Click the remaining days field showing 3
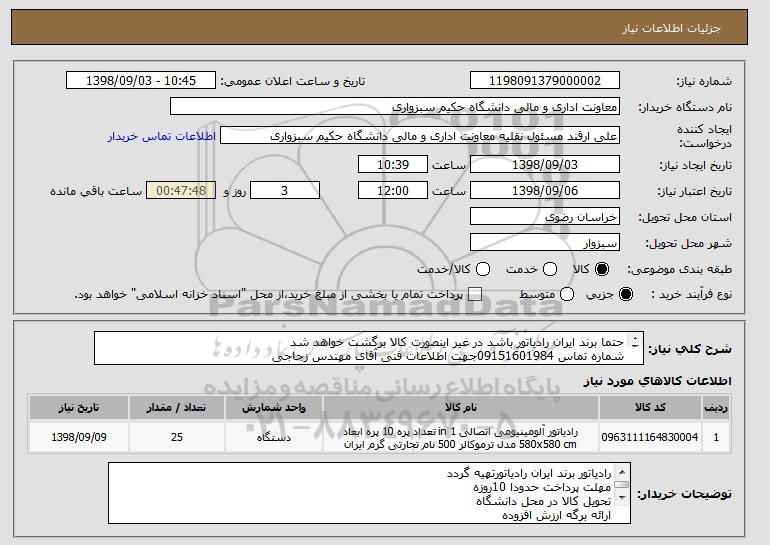Image resolution: width=770 pixels, height=545 pixels. 285,191
